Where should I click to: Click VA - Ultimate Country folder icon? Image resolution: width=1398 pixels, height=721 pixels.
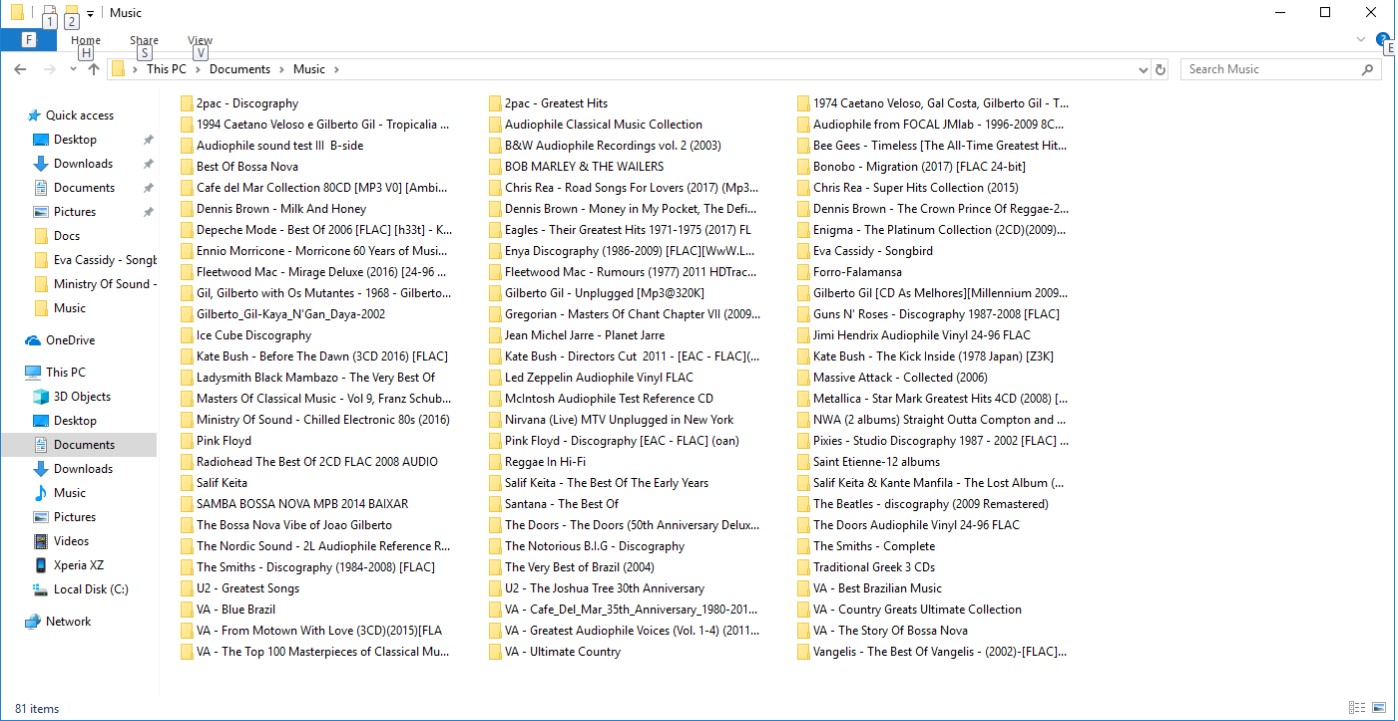[x=495, y=651]
